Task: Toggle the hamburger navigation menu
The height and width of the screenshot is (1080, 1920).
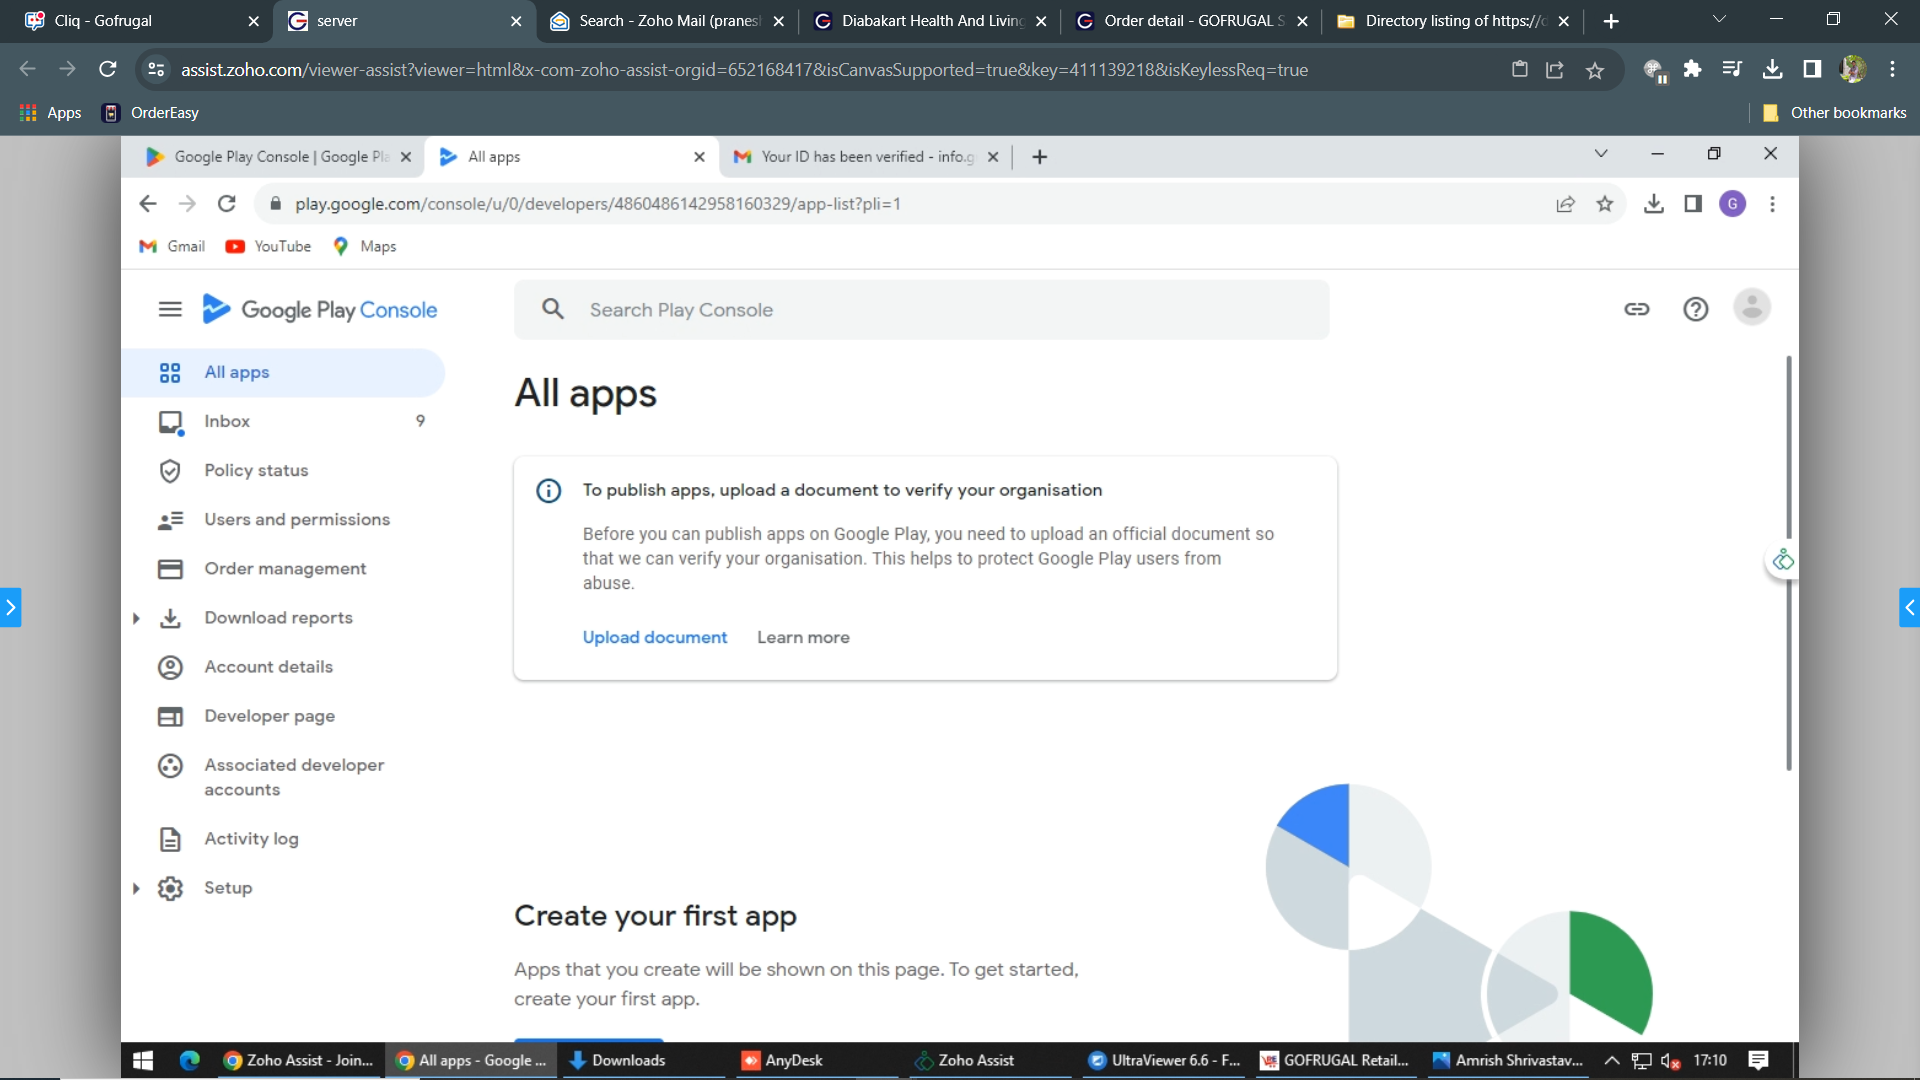Action: pos(170,310)
